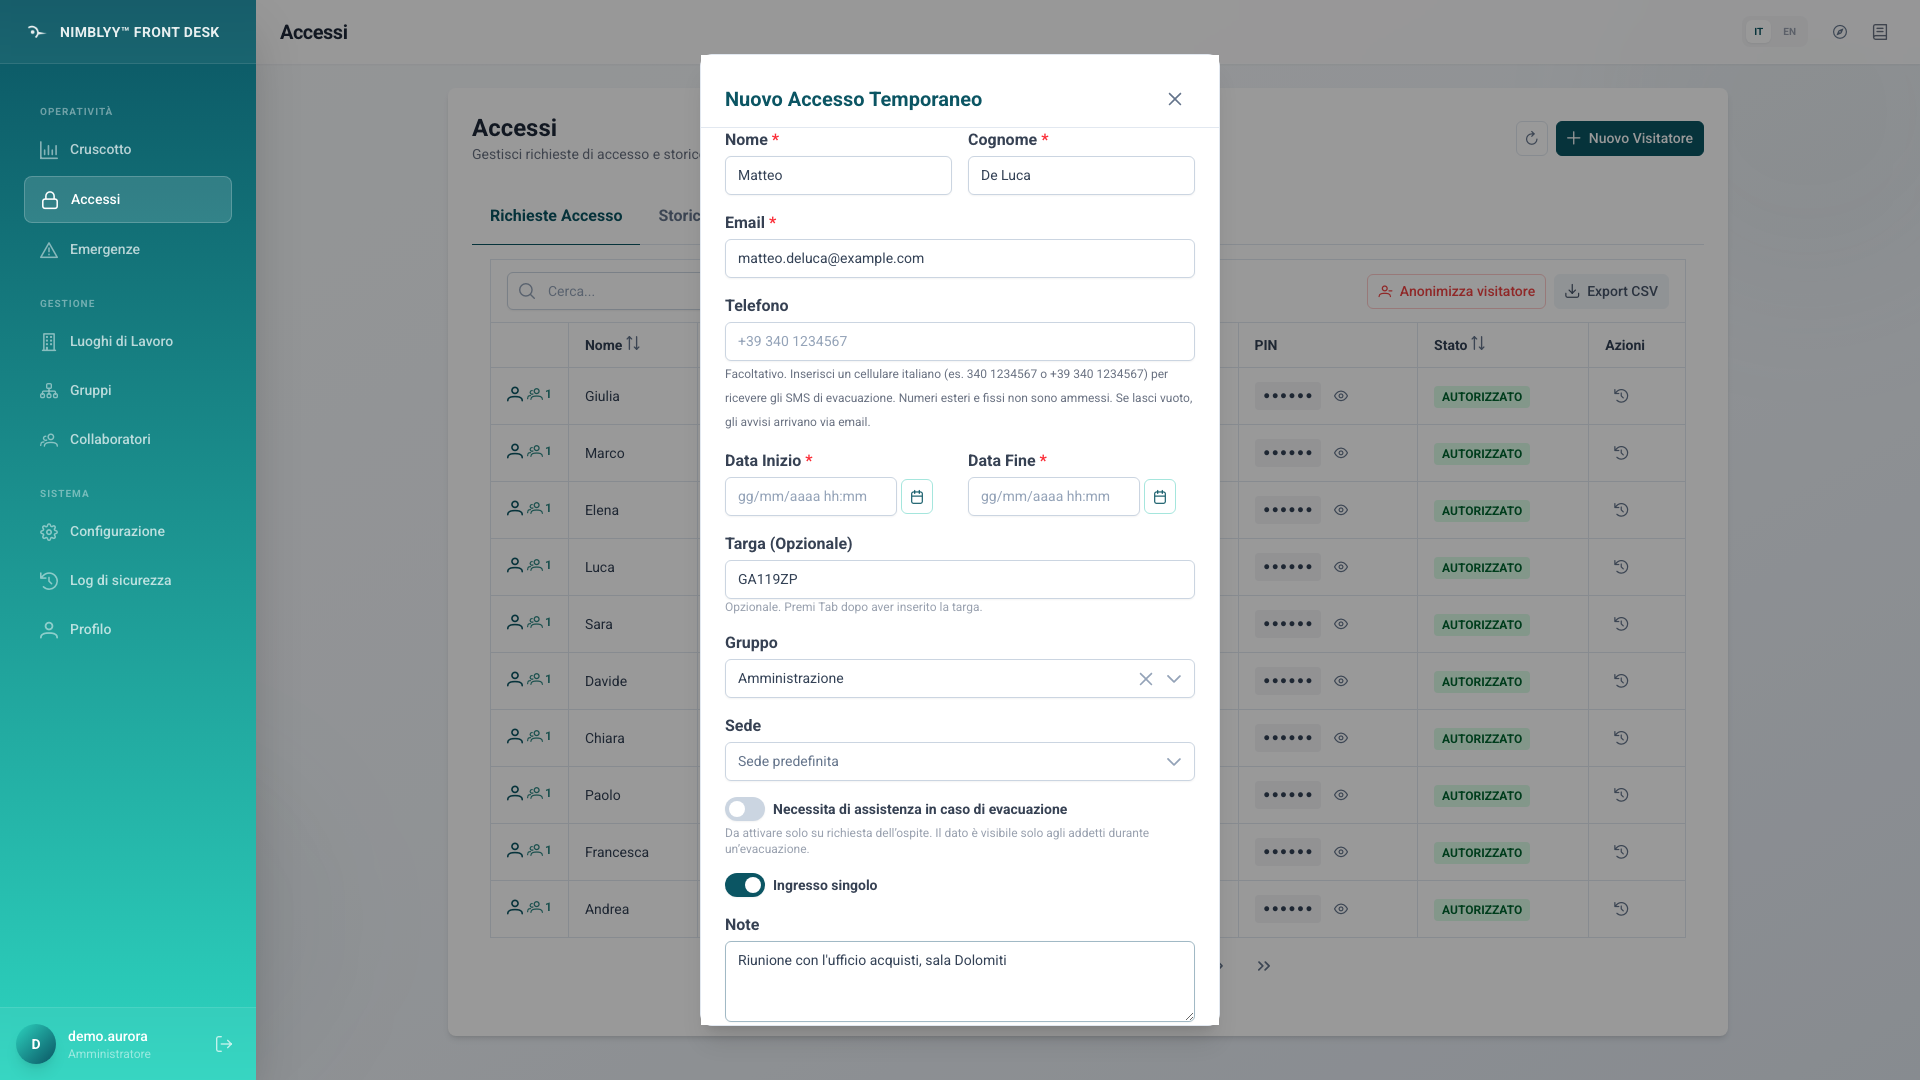The image size is (1920, 1080).
Task: Click the Note text area
Action: coord(959,981)
